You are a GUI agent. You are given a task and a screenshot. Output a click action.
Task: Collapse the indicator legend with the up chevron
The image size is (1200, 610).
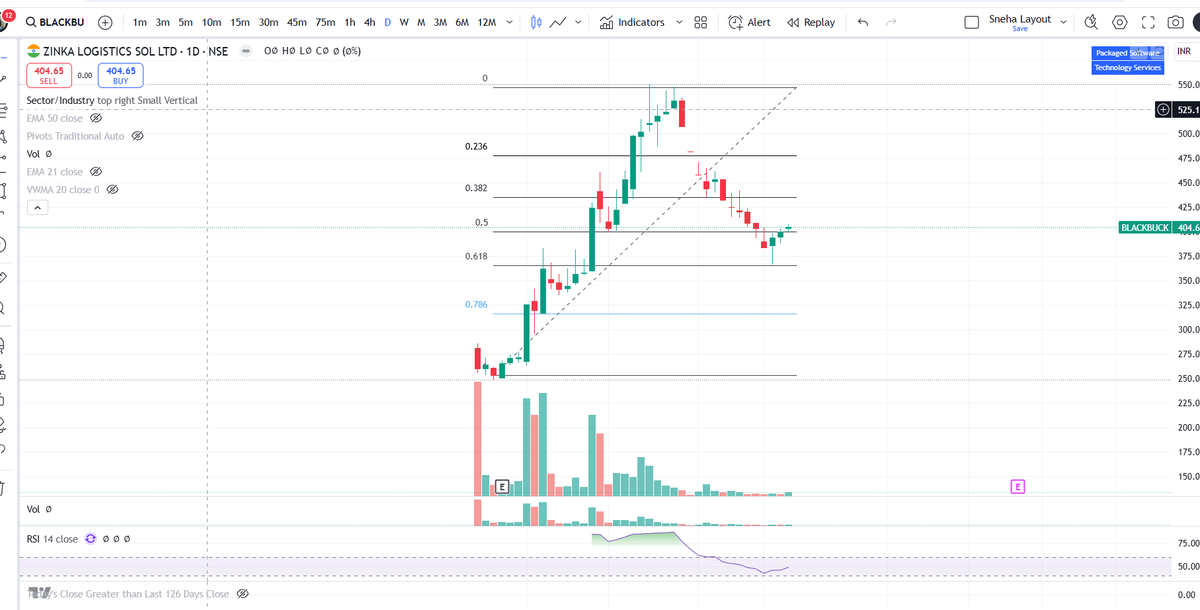point(36,208)
